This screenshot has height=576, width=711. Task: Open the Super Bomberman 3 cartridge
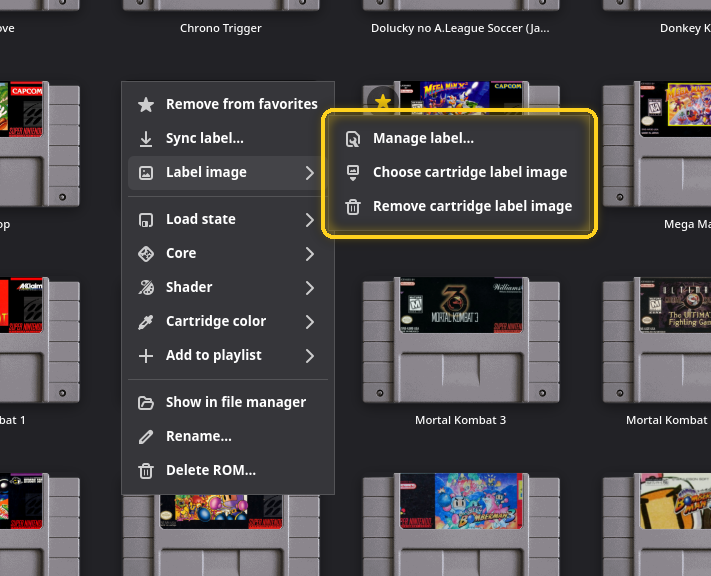click(461, 524)
